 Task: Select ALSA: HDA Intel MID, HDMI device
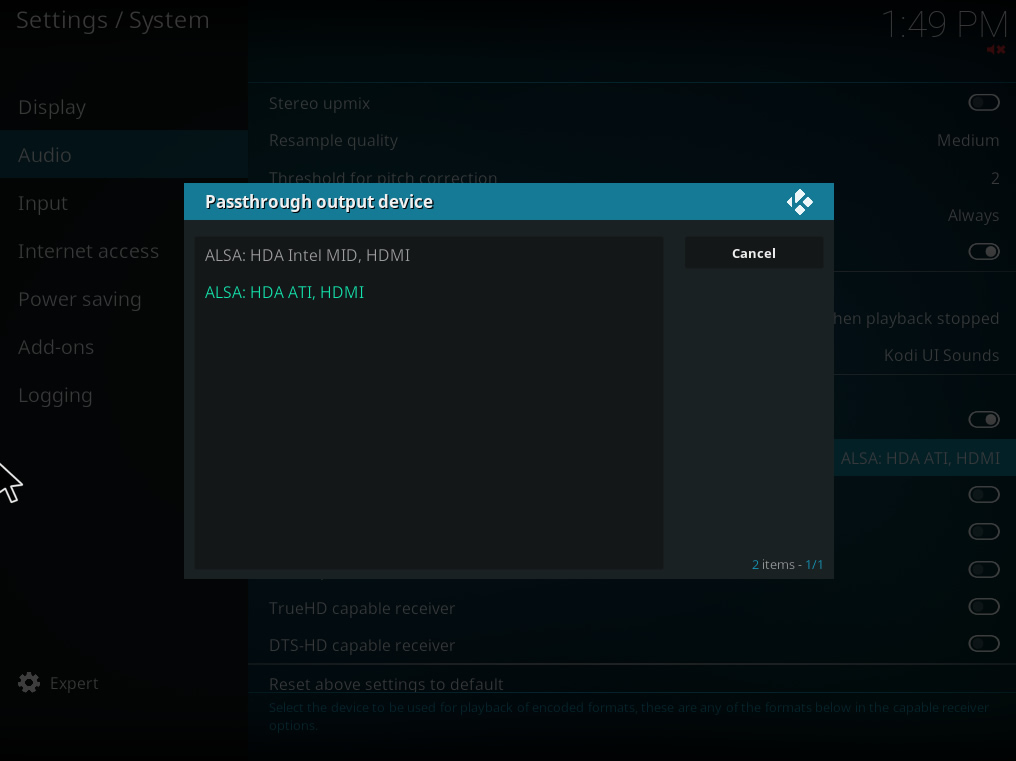pos(308,255)
